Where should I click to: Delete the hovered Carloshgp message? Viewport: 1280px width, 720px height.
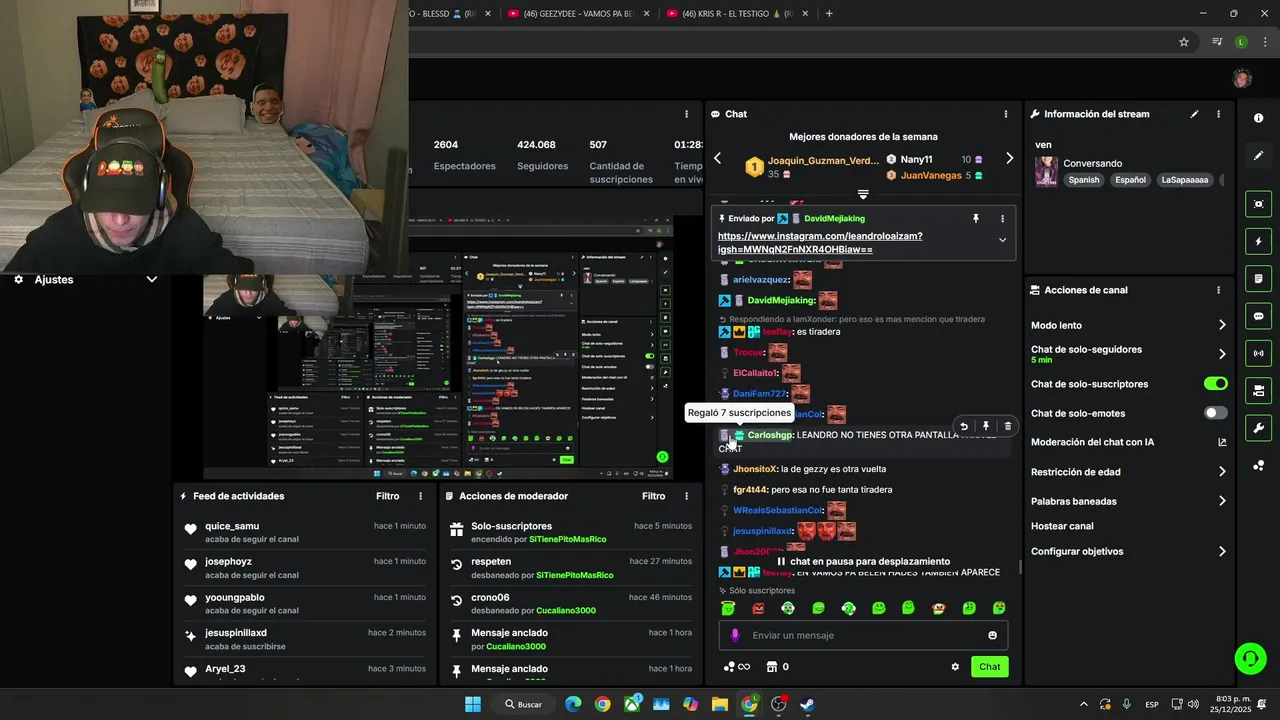click(1007, 426)
